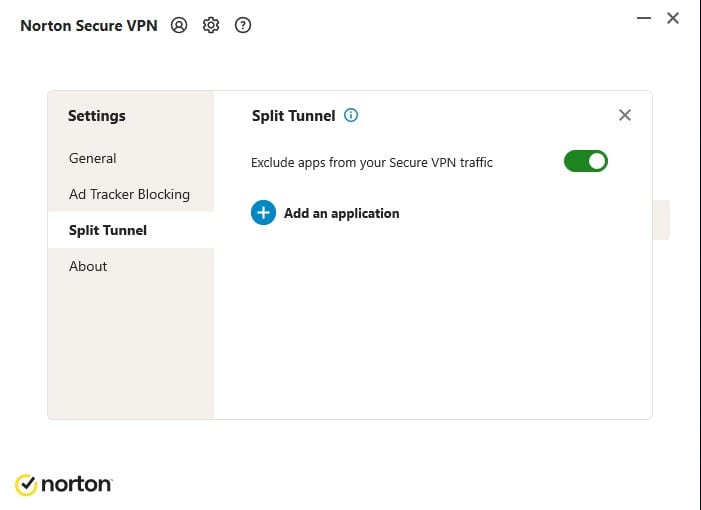This screenshot has height=510, width=701.
Task: Click the blue plus icon
Action: [x=263, y=213]
